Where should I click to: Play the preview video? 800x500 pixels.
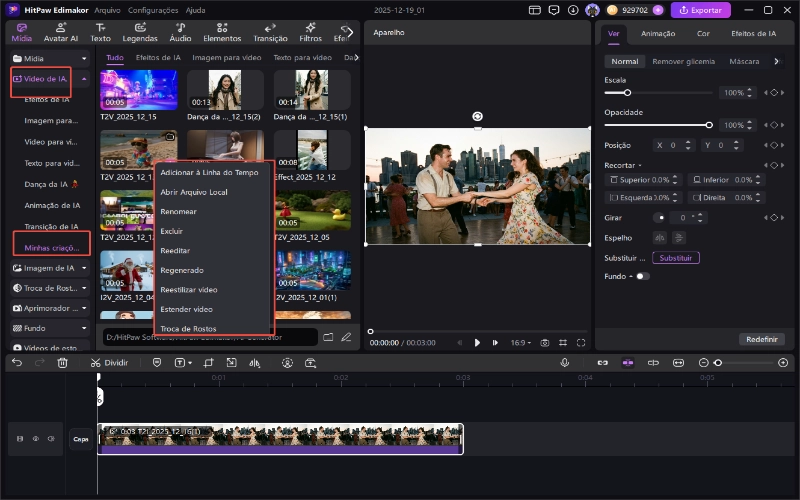[477, 342]
